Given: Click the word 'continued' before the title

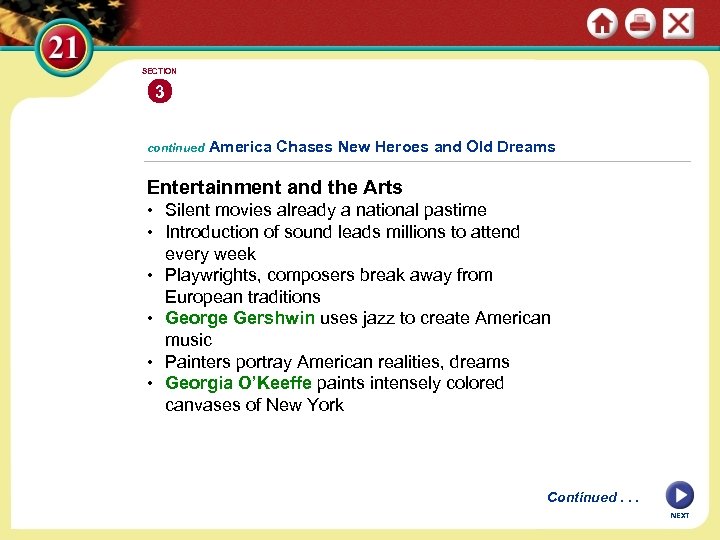Looking at the screenshot, I should [176, 148].
